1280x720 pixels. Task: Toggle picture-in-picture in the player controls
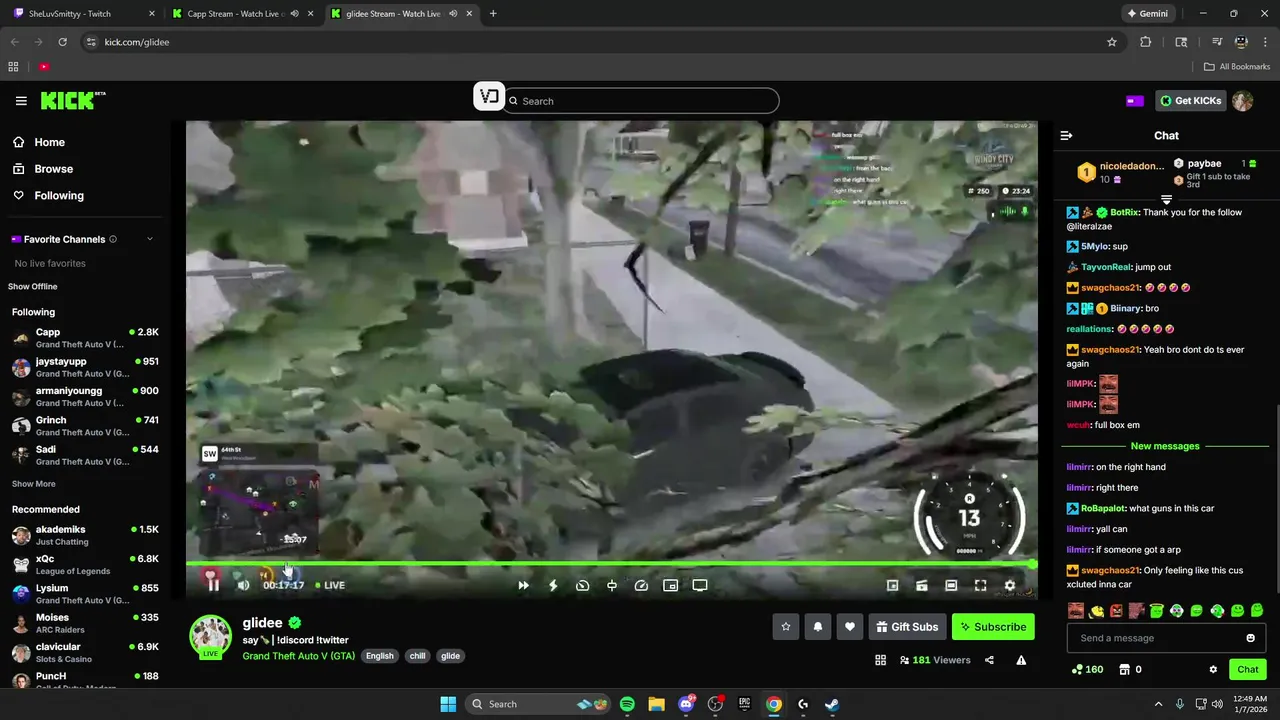coord(671,585)
